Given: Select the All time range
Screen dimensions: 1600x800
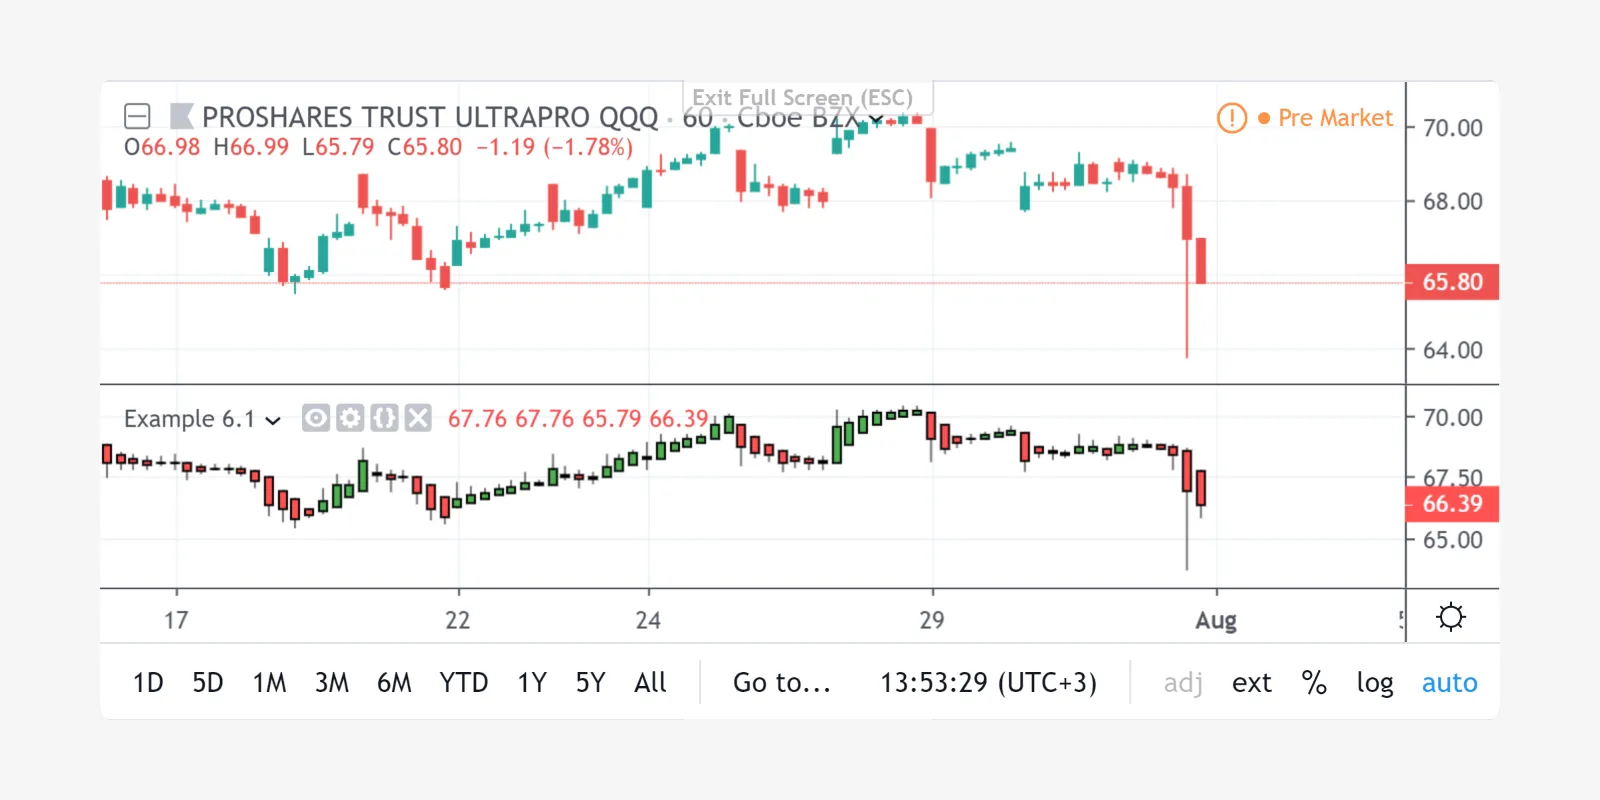Looking at the screenshot, I should 650,683.
